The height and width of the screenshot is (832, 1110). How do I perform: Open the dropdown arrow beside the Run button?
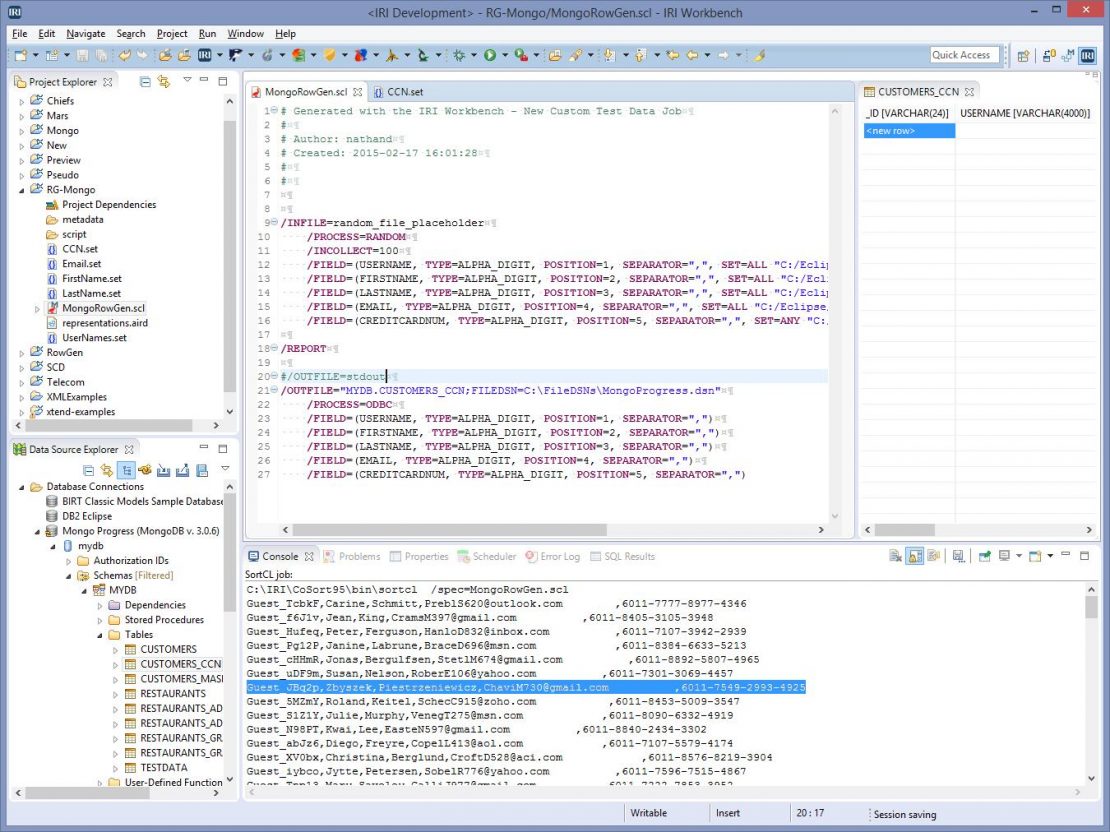pos(504,55)
